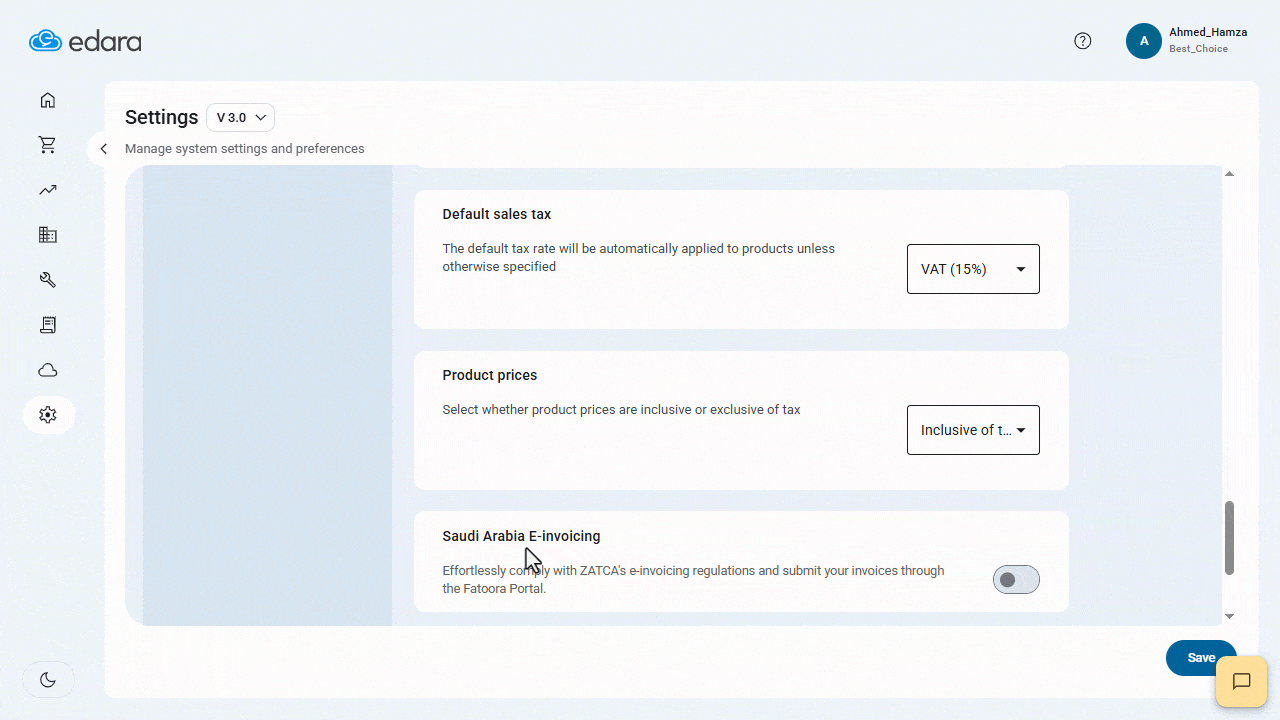Open the Inclusive of tax prices dropdown
This screenshot has width=1280, height=720.
(973, 430)
